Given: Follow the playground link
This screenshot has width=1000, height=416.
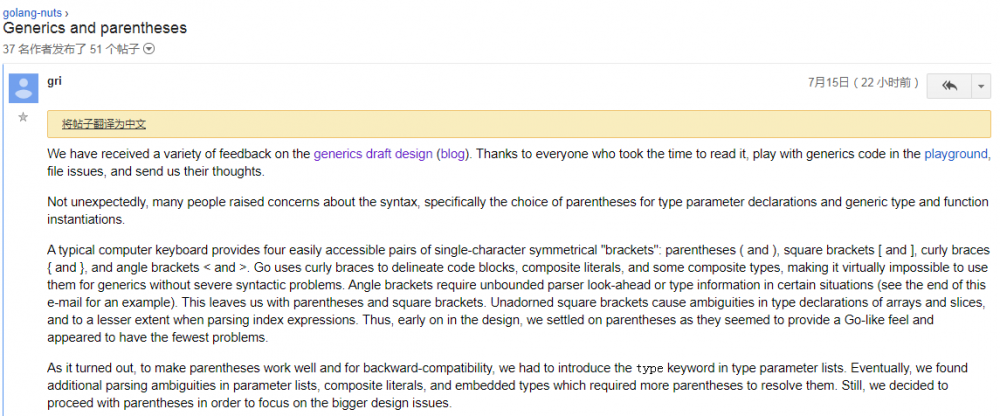Looking at the screenshot, I should (x=956, y=154).
